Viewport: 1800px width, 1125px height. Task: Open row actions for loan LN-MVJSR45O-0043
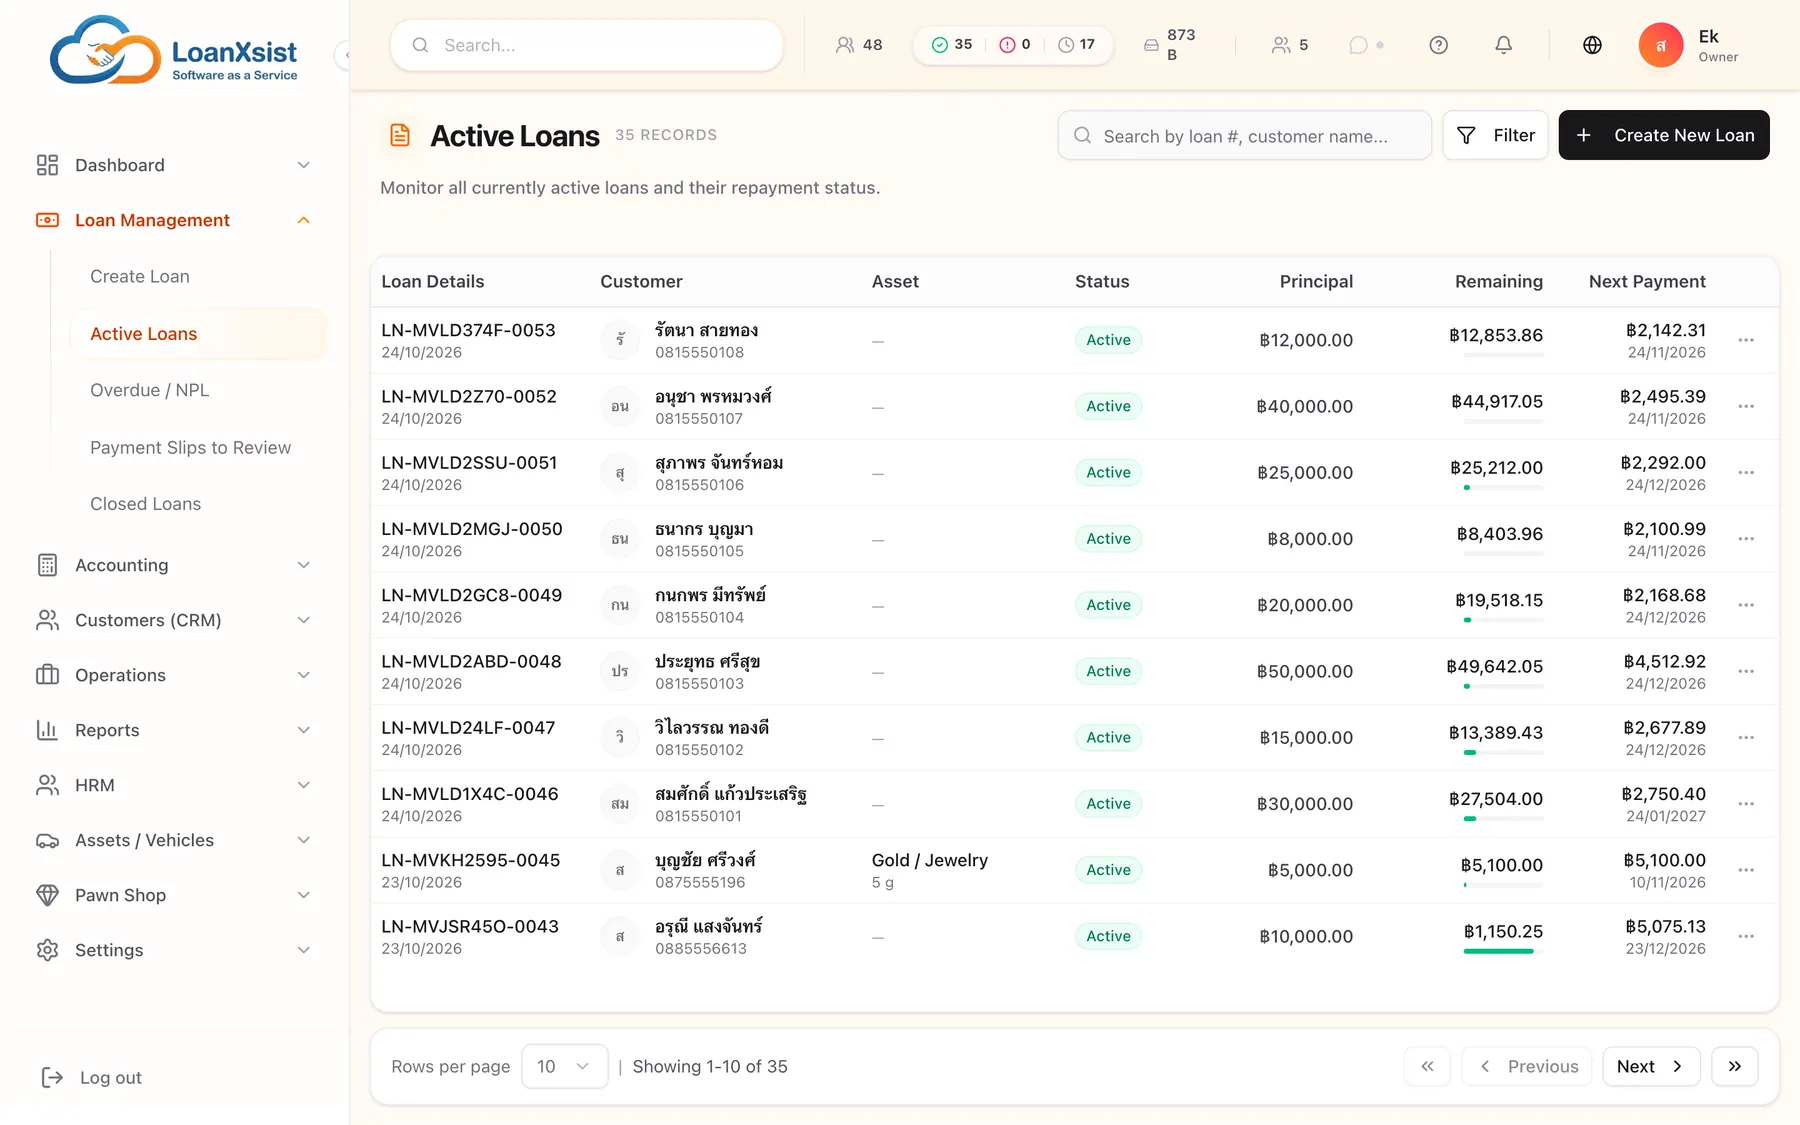1746,936
